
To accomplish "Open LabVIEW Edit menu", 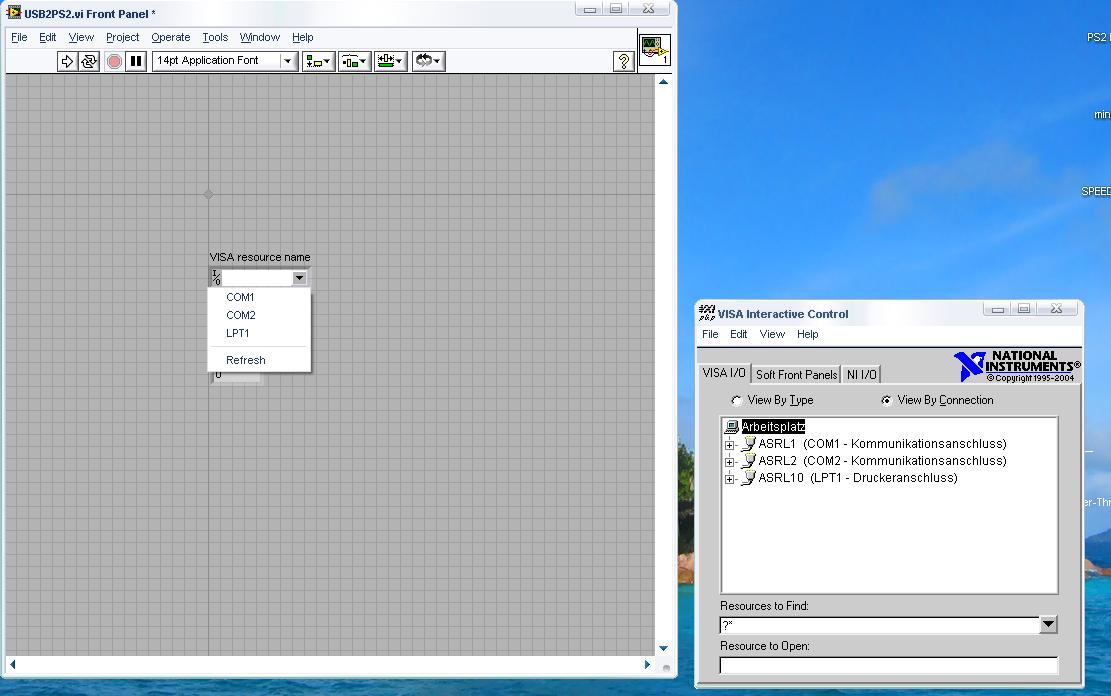I will pos(47,38).
